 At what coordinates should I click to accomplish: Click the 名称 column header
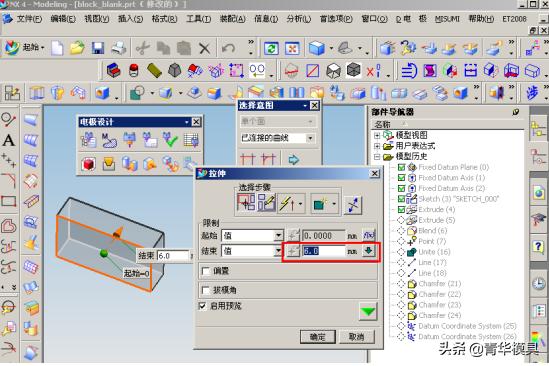(x=382, y=124)
